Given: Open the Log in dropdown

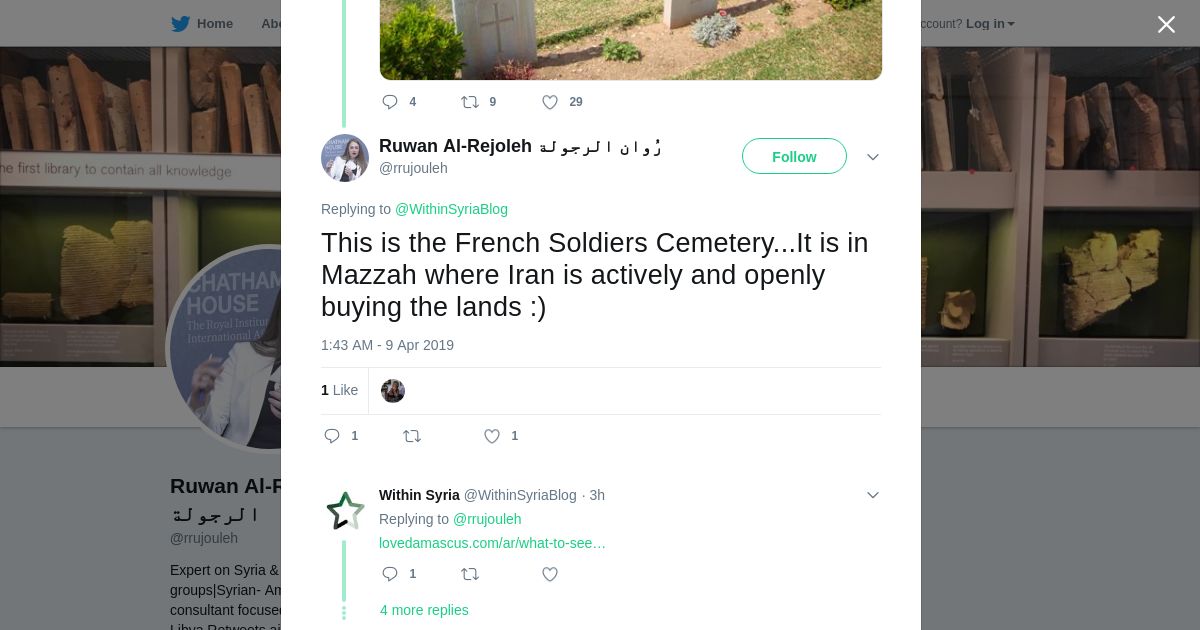Looking at the screenshot, I should (990, 24).
